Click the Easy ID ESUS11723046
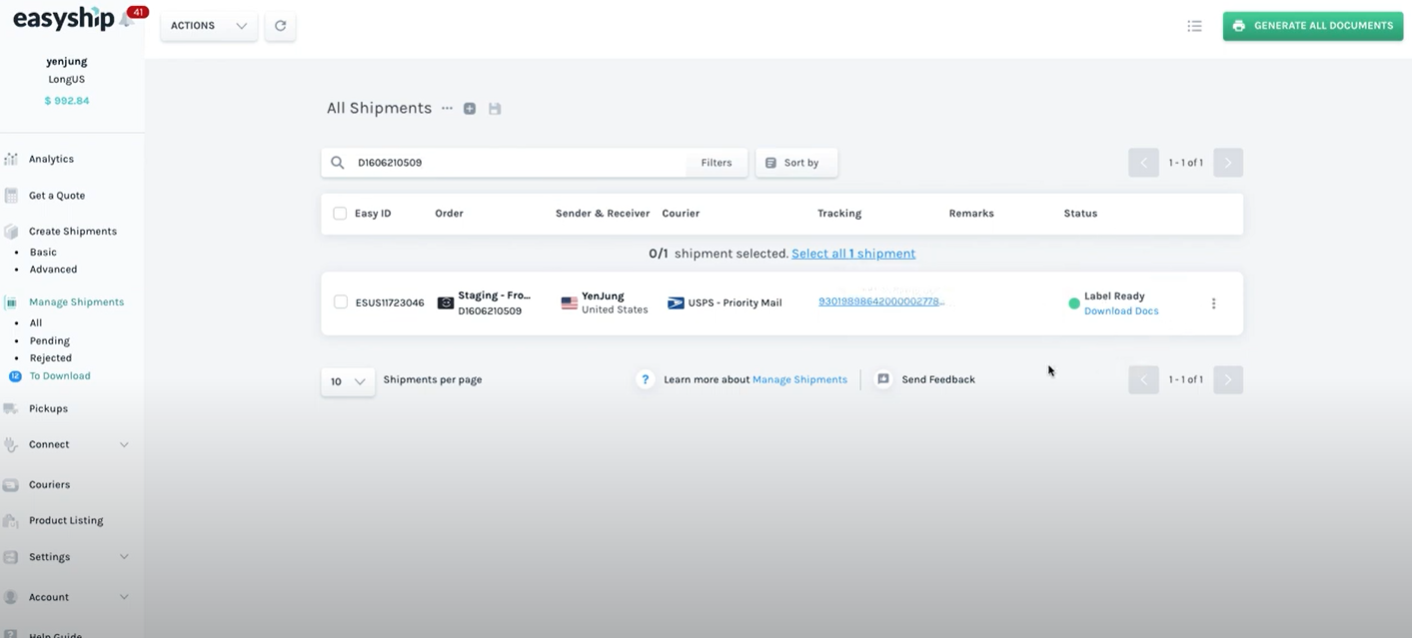The image size is (1412, 638). pos(390,303)
